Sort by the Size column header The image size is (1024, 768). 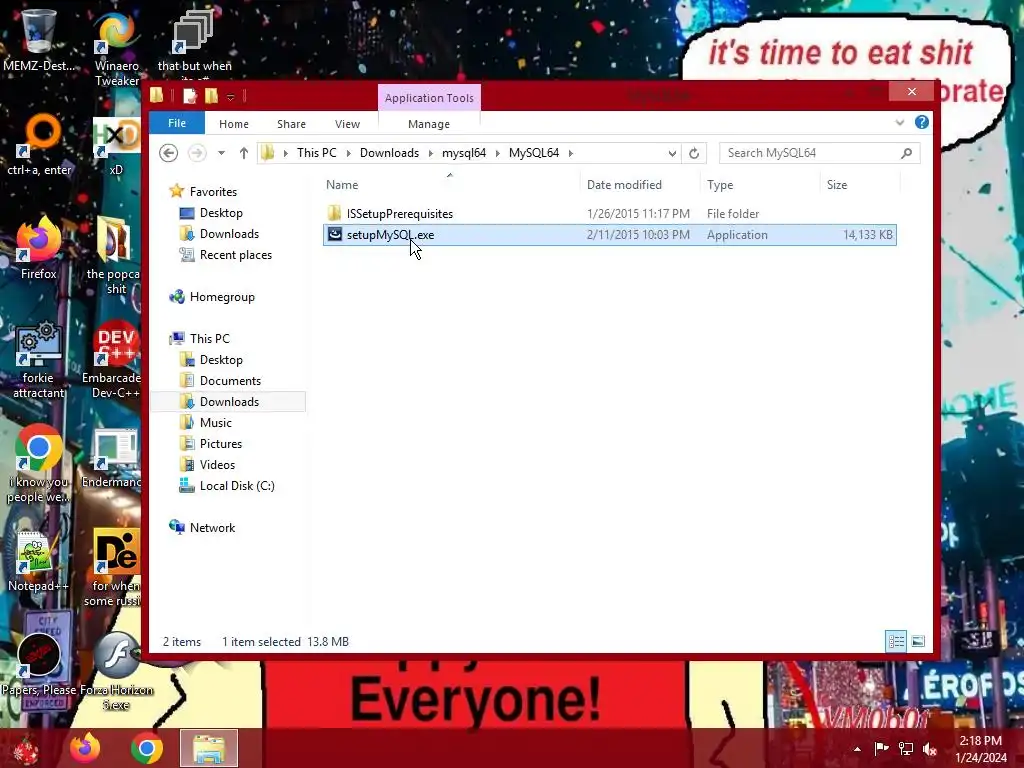(x=859, y=185)
